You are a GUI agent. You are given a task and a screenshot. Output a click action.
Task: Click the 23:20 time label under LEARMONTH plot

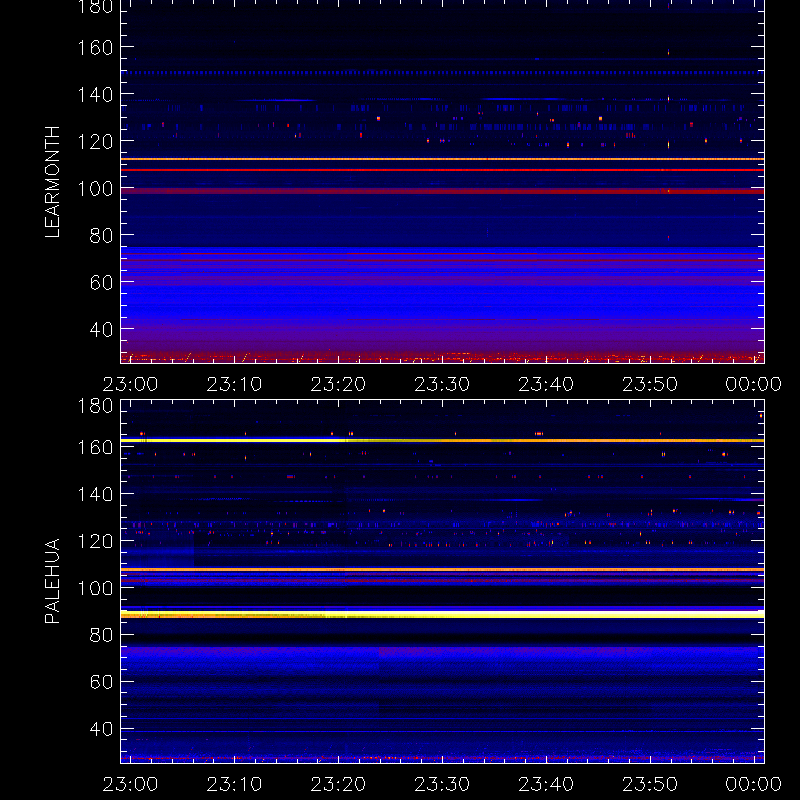[x=338, y=384]
